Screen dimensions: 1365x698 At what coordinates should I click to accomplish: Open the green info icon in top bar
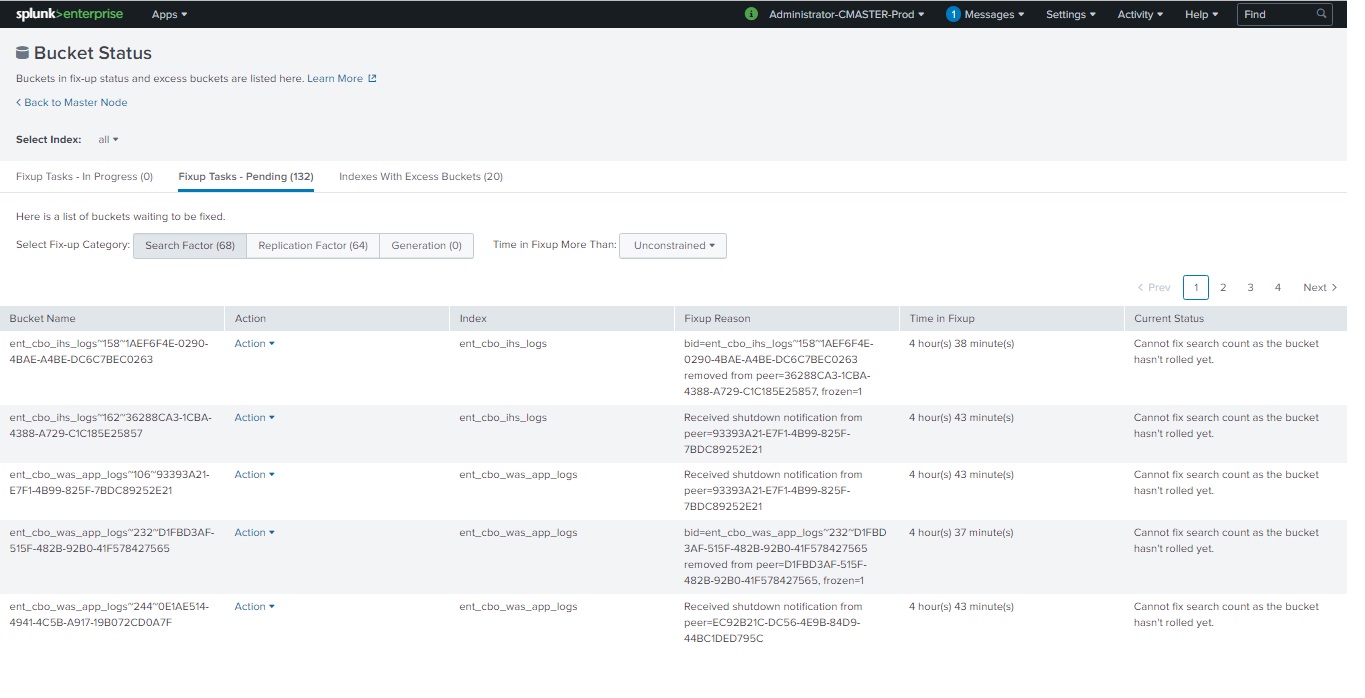[x=751, y=14]
